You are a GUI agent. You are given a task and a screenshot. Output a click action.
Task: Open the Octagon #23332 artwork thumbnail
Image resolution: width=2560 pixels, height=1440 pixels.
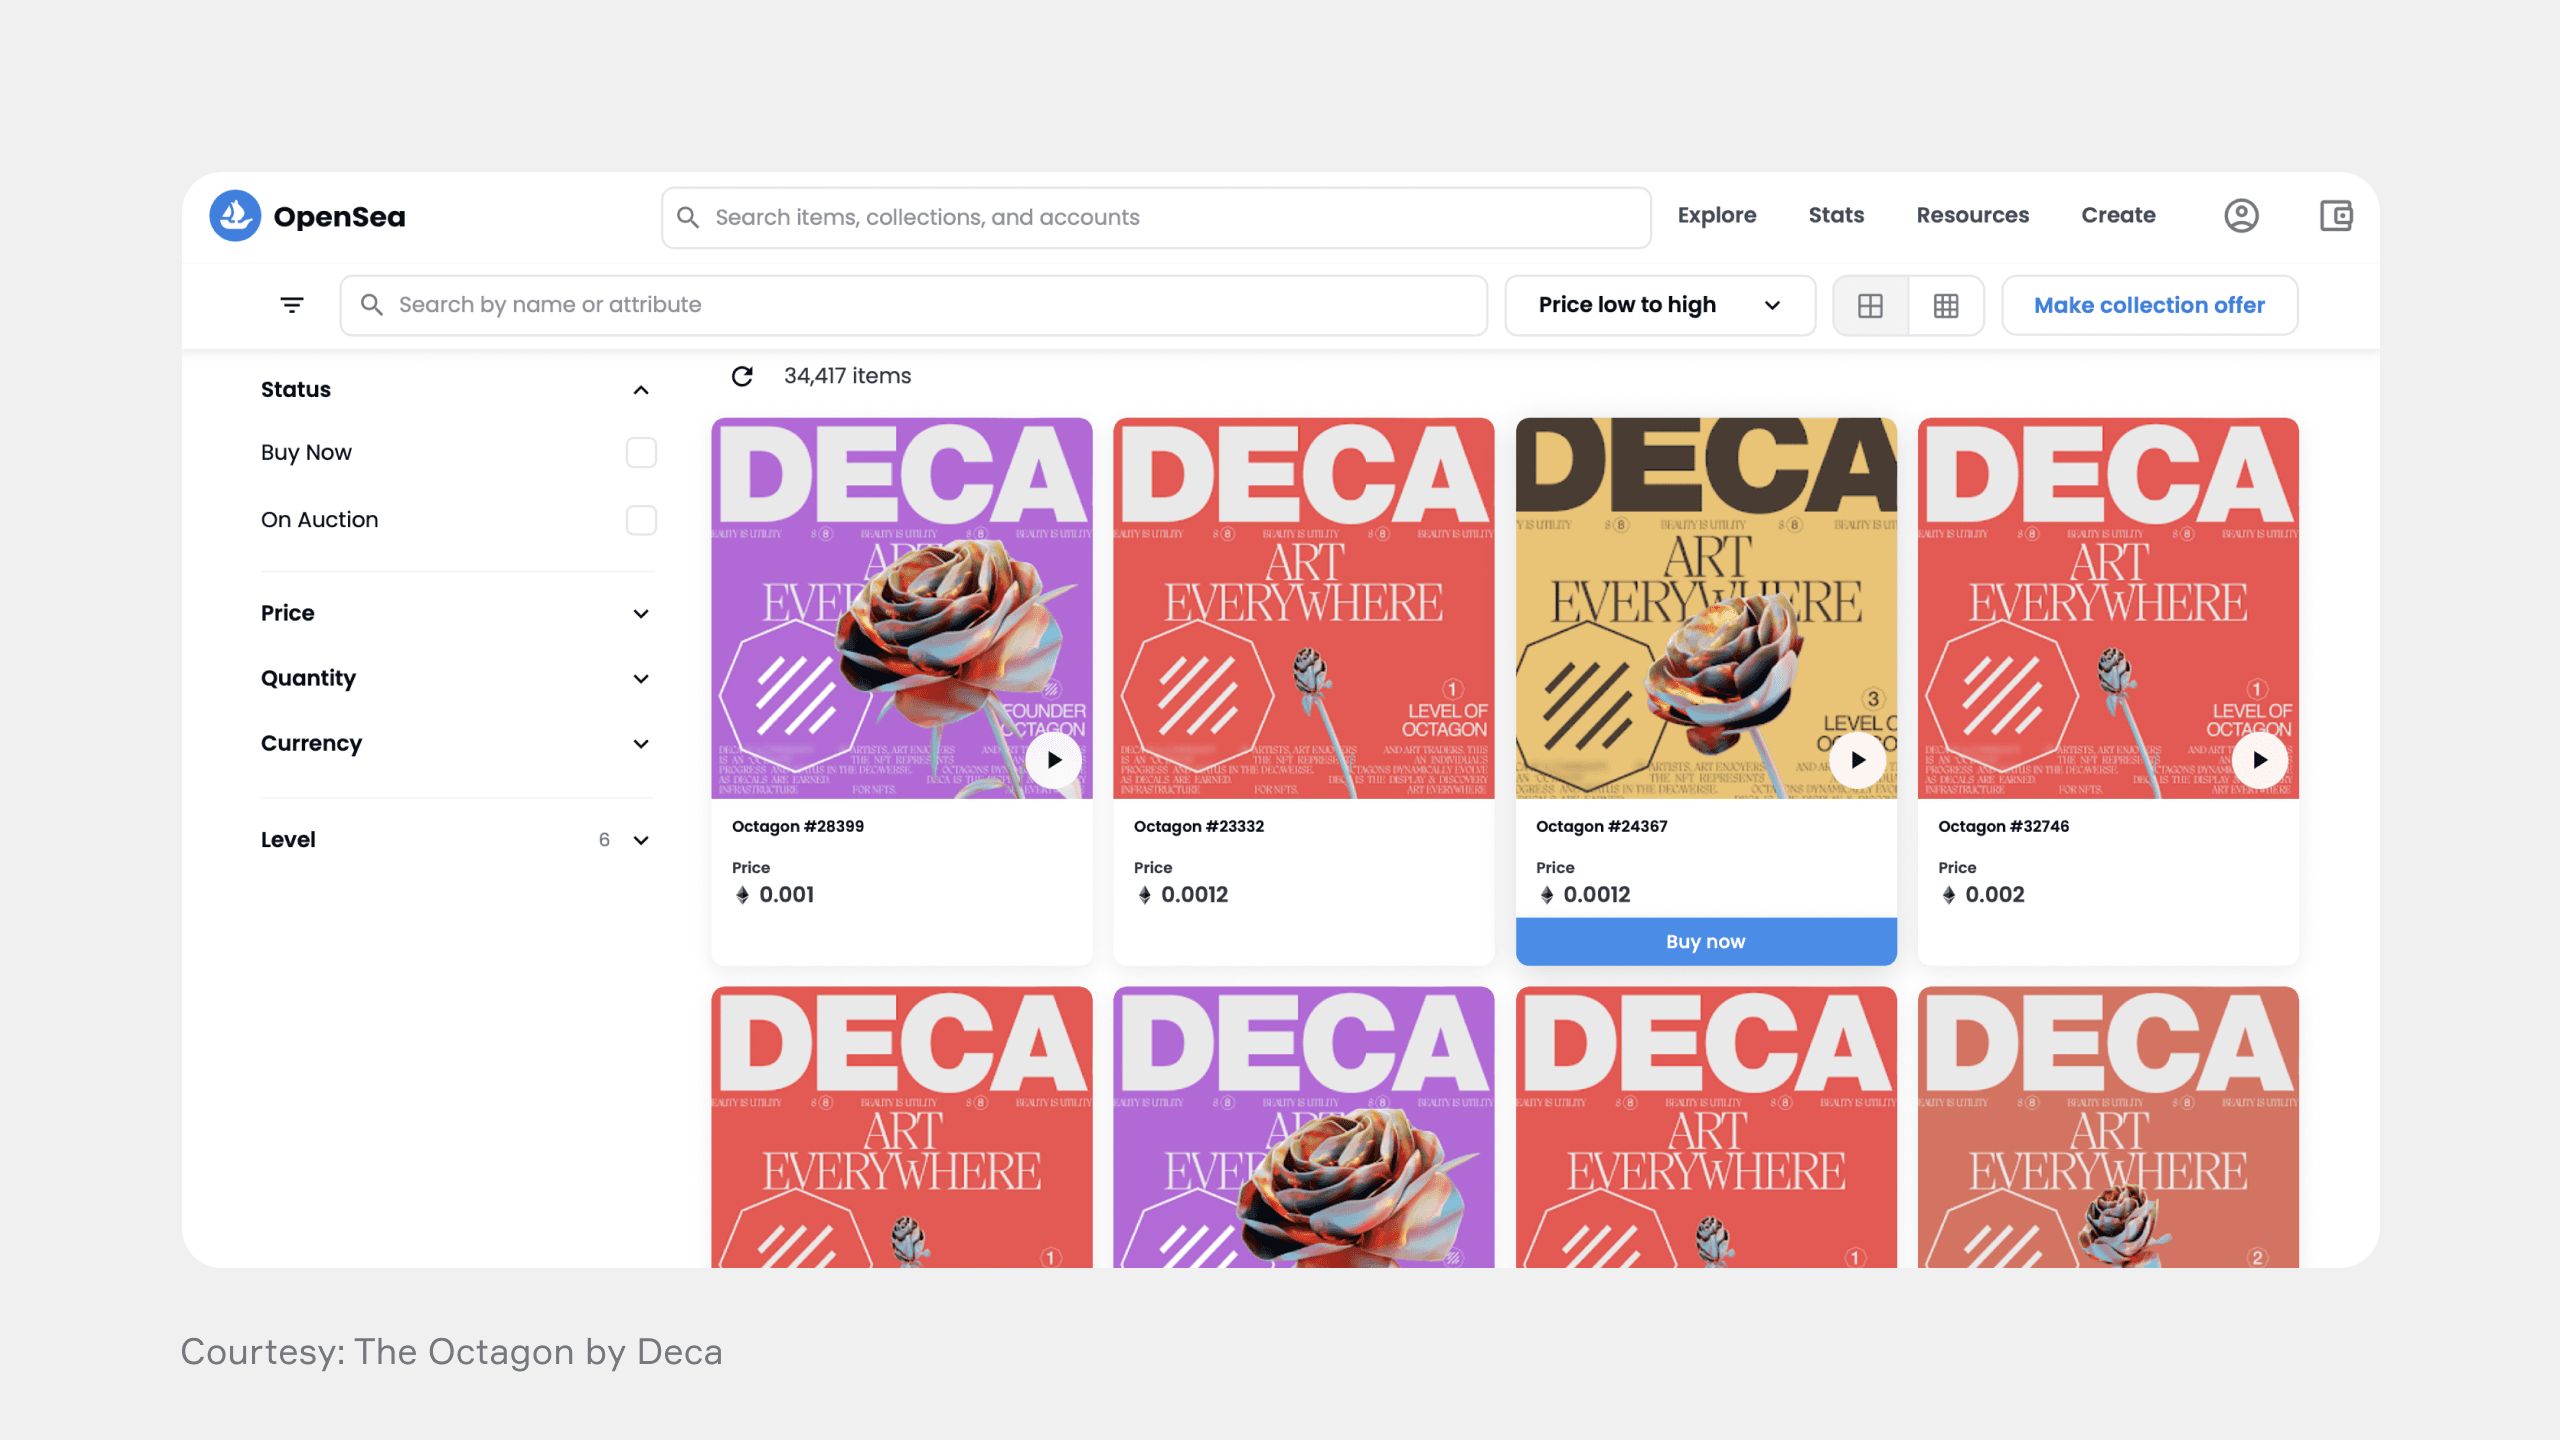(x=1304, y=608)
